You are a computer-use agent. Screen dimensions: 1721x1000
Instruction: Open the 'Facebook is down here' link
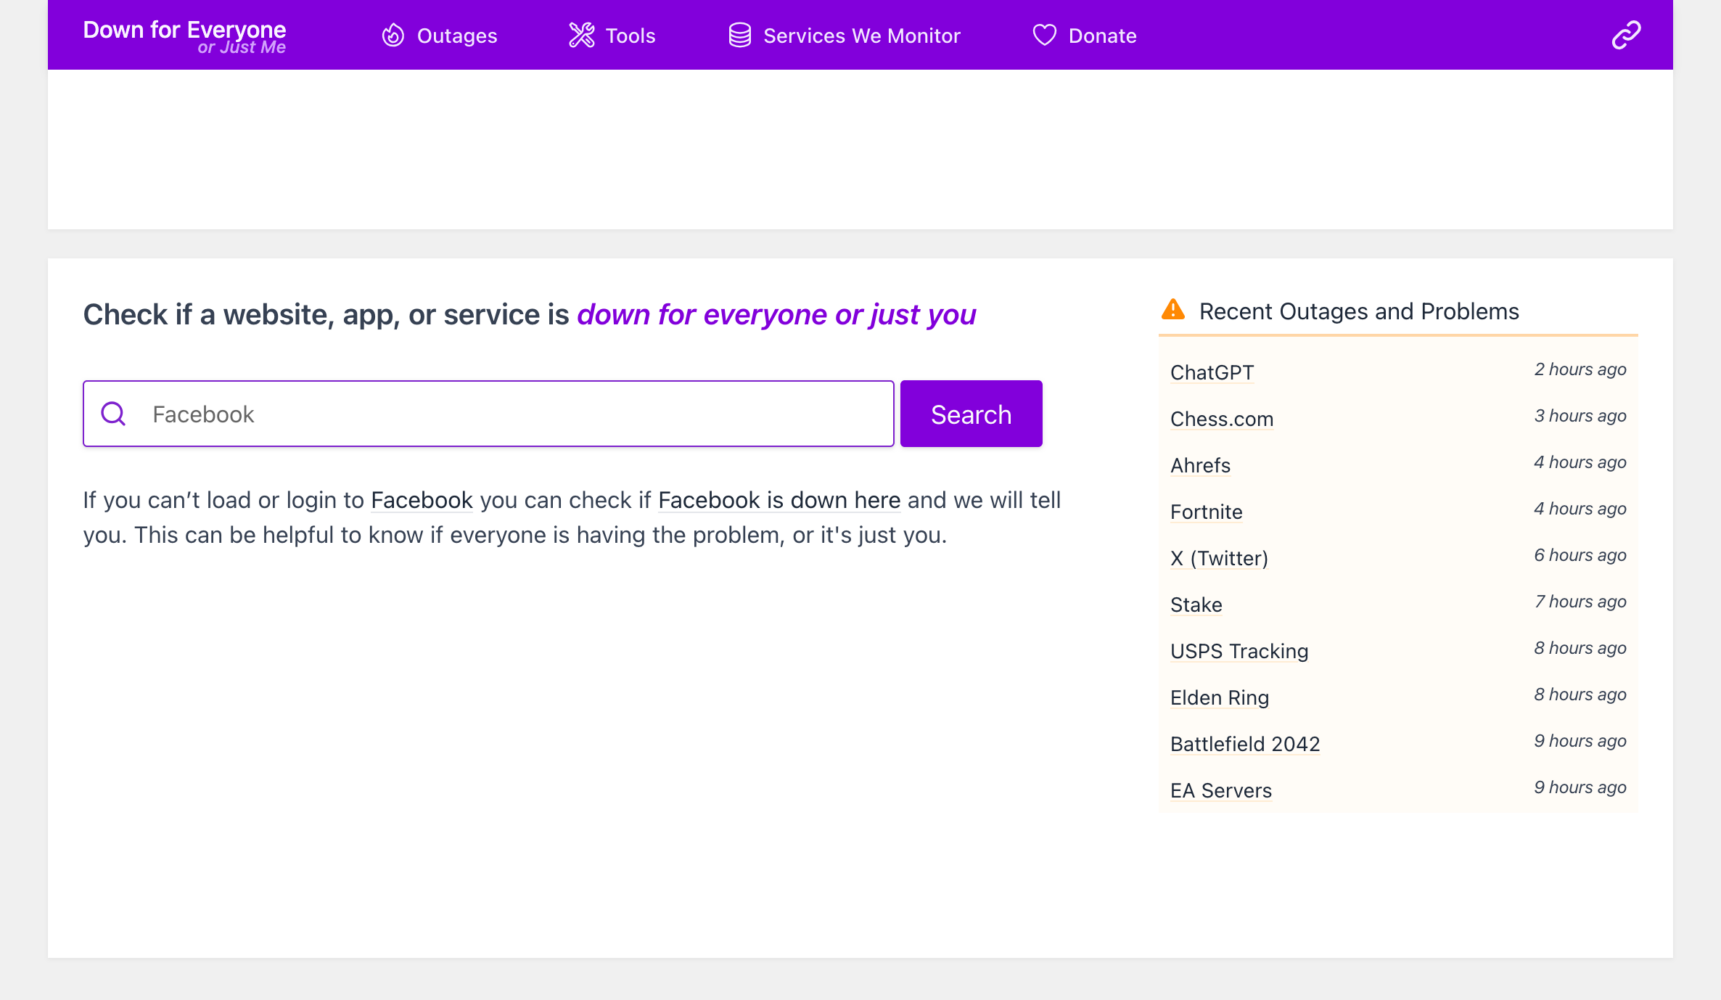click(778, 500)
